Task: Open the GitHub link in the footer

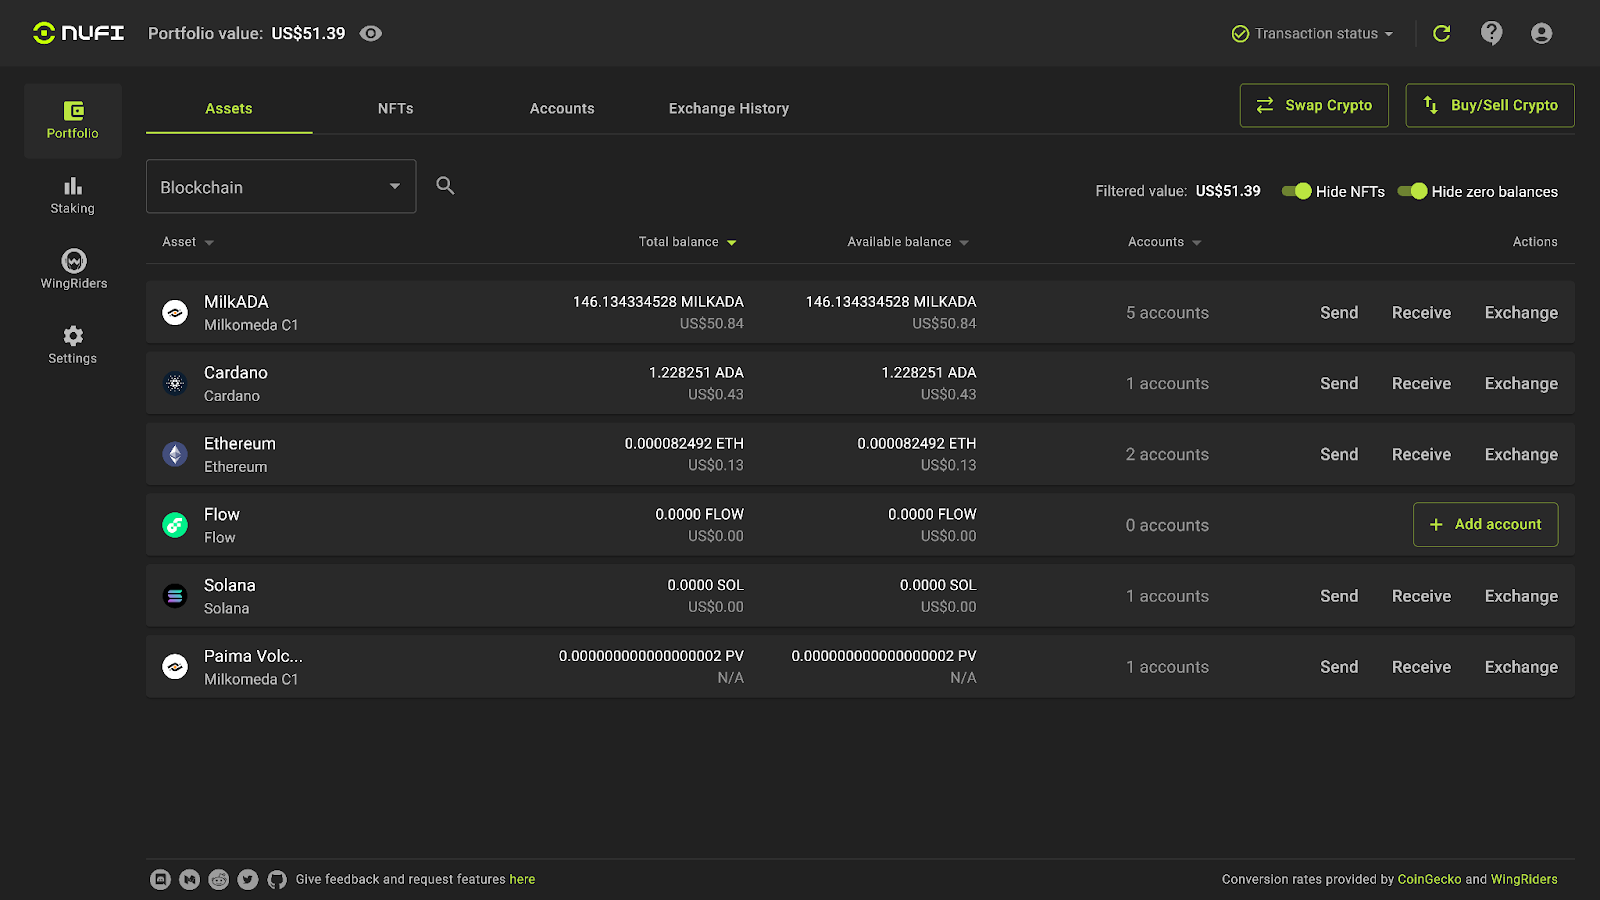Action: coord(277,879)
